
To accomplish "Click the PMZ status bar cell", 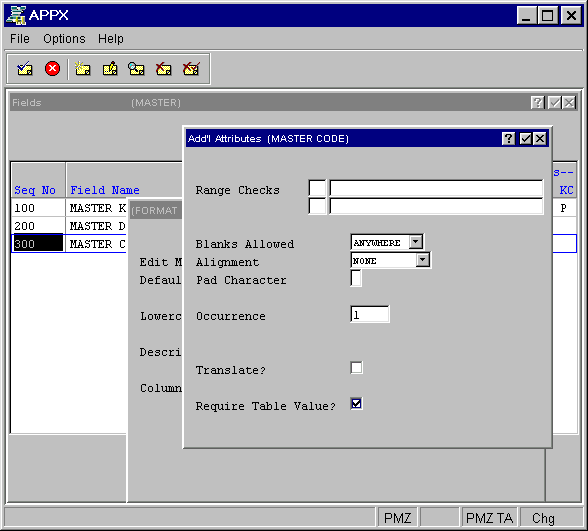I will click(x=398, y=518).
